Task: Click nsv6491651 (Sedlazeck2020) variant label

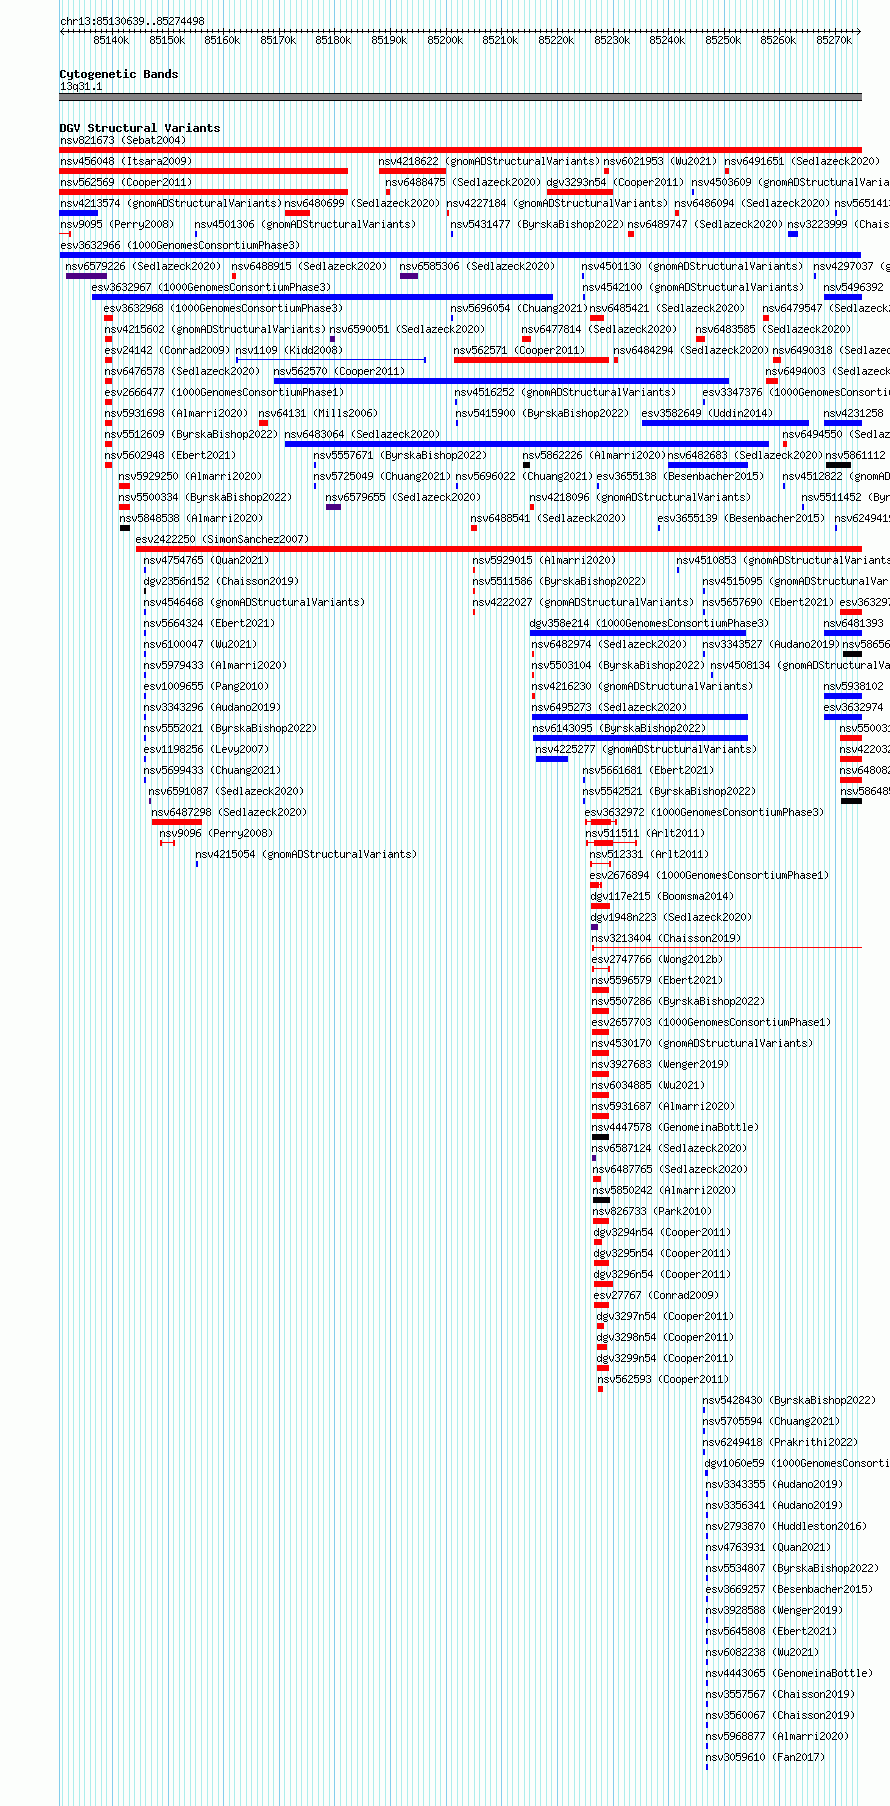Action: pyautogui.click(x=802, y=161)
